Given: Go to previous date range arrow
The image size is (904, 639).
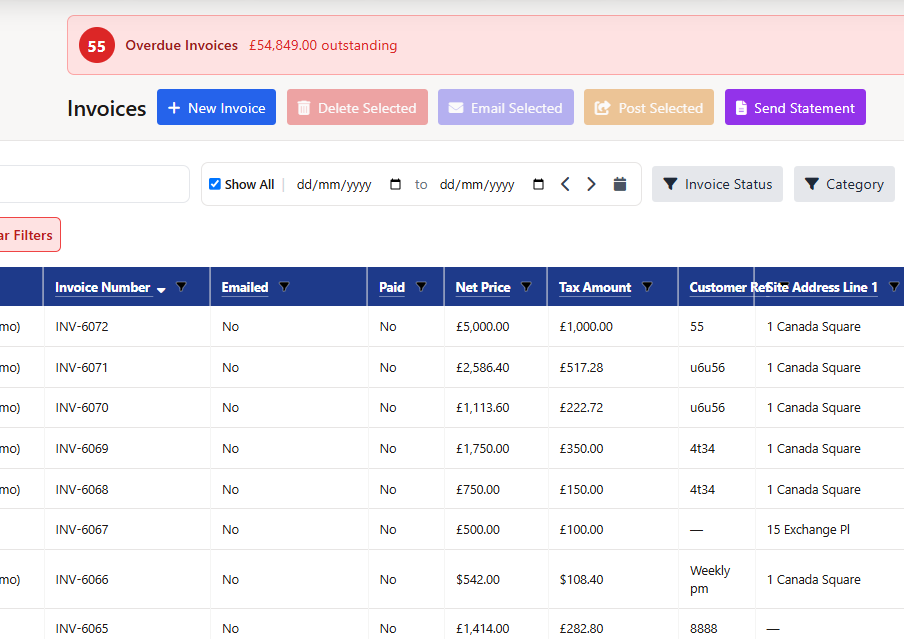Looking at the screenshot, I should click(x=565, y=184).
